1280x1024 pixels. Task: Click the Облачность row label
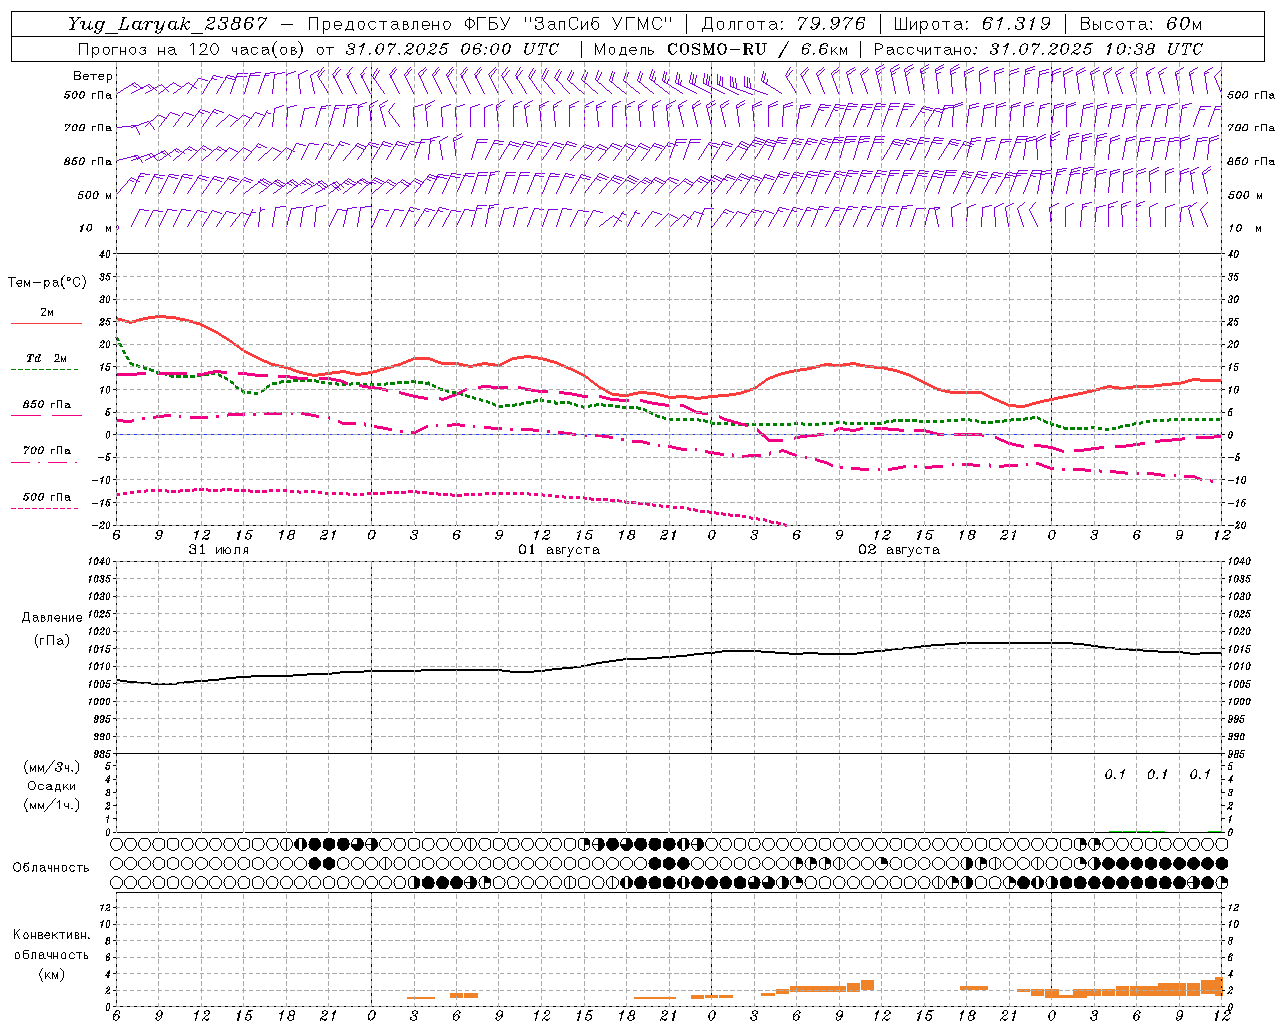click(x=51, y=868)
